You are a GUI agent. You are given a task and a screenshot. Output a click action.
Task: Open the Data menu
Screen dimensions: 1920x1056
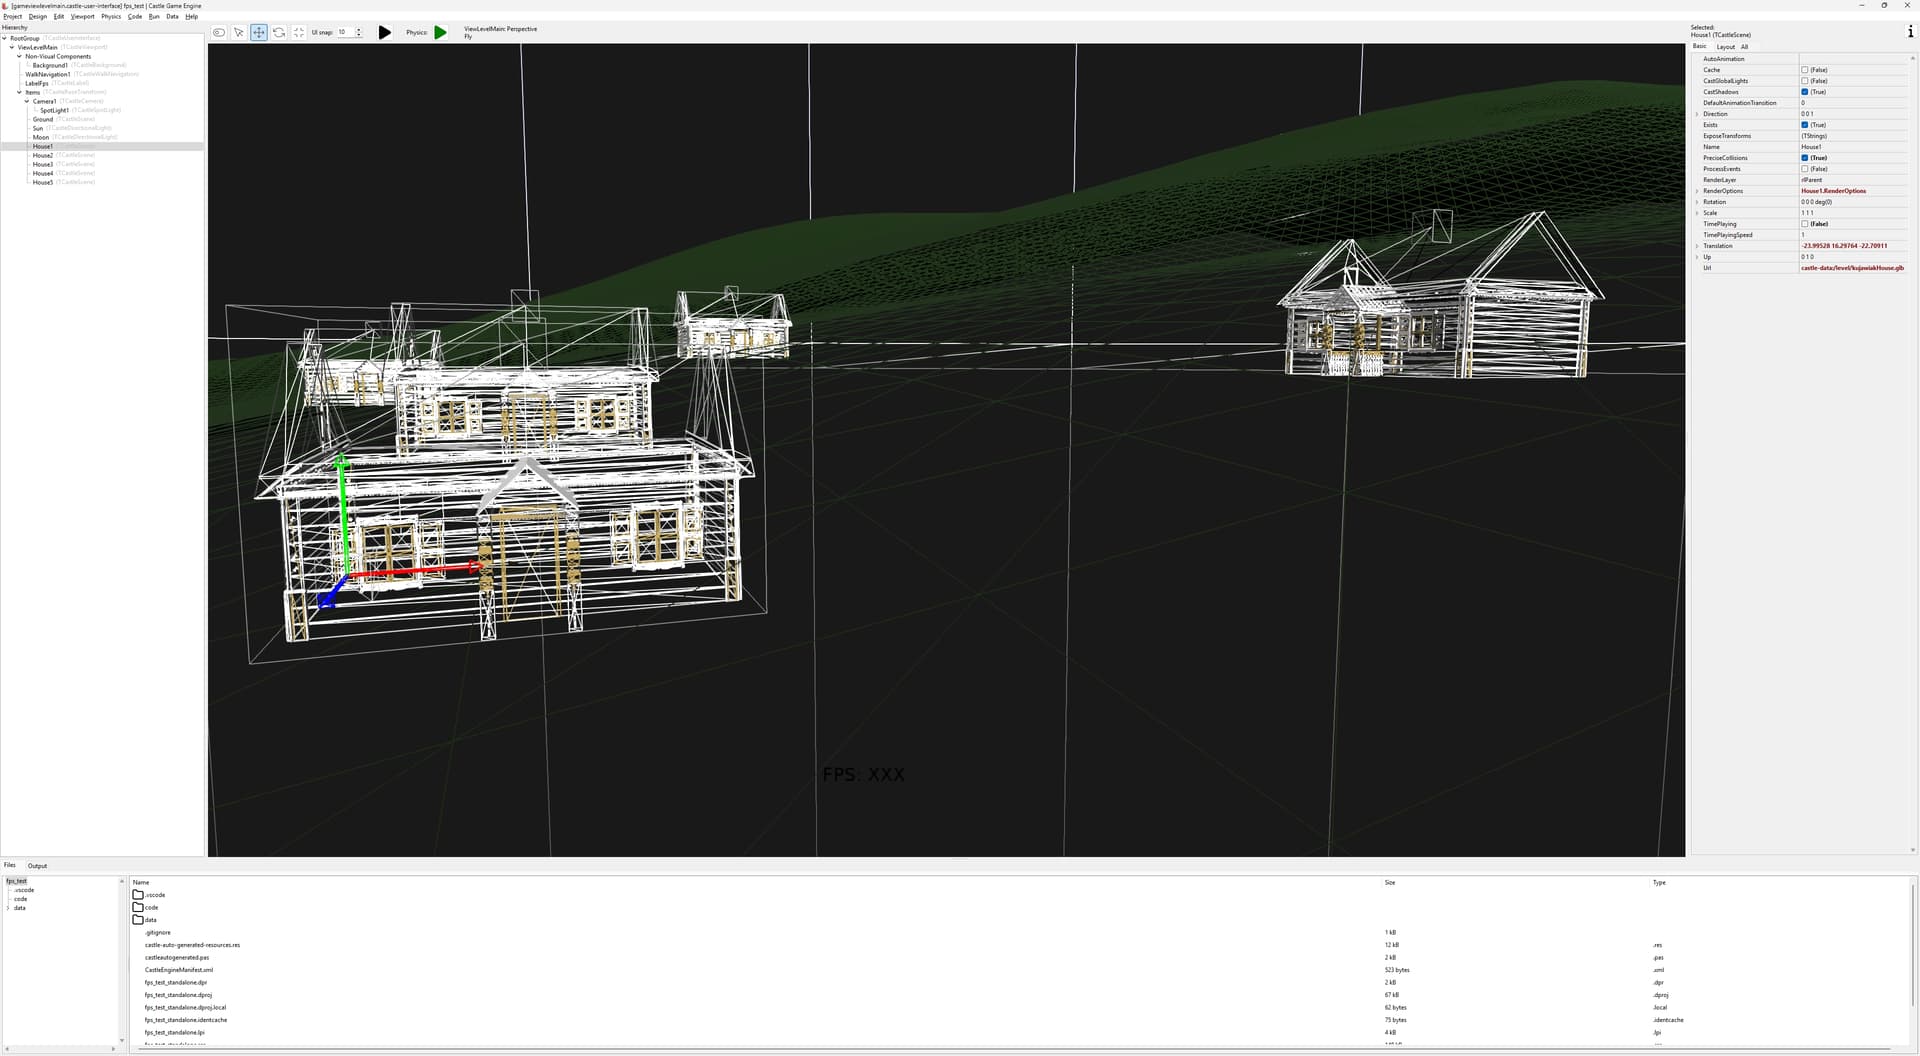pyautogui.click(x=172, y=17)
